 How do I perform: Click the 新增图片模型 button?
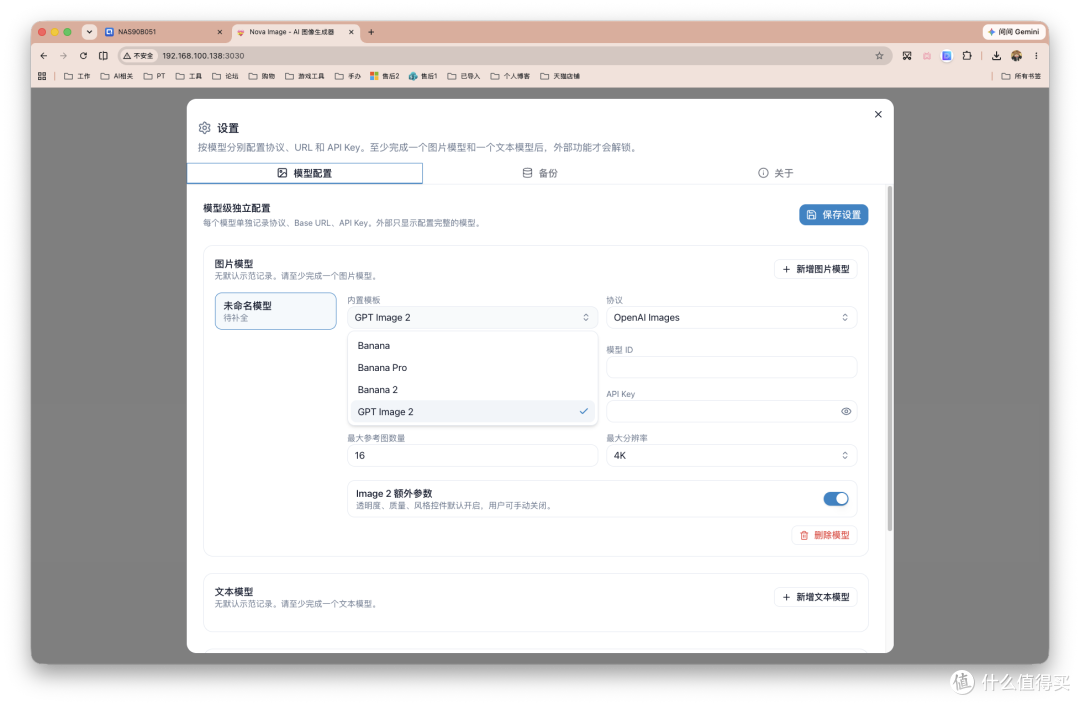click(816, 269)
